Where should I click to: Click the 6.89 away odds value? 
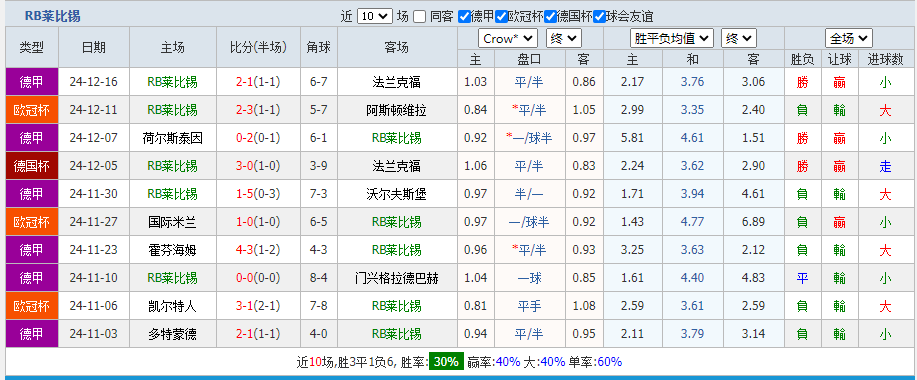coord(753,222)
